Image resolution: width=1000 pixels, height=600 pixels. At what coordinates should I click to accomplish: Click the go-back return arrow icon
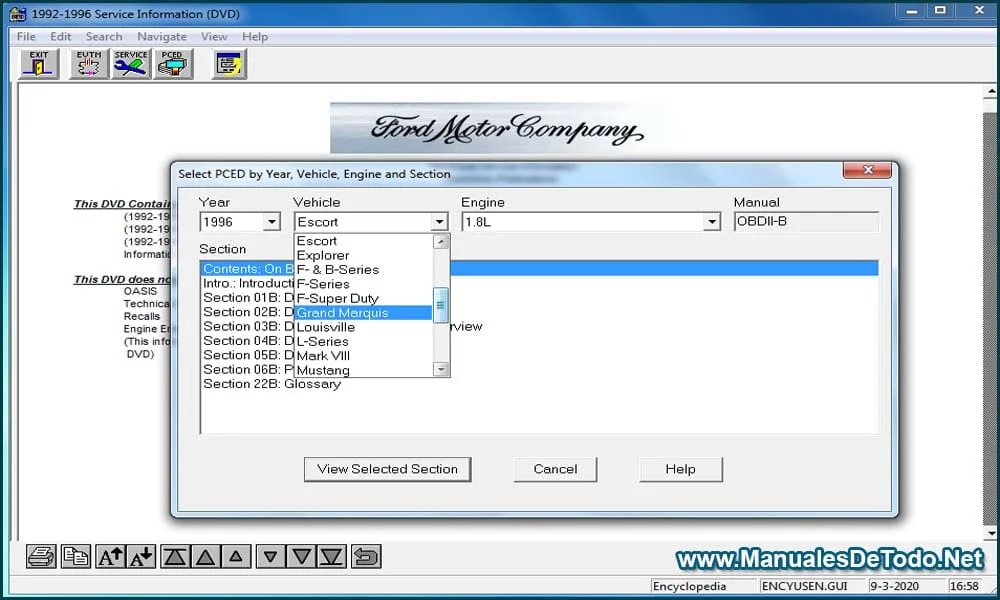[366, 557]
